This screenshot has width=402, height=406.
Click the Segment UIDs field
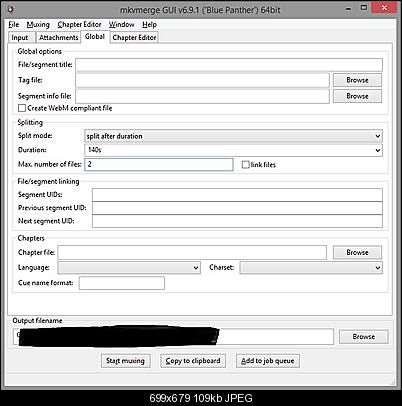point(237,195)
